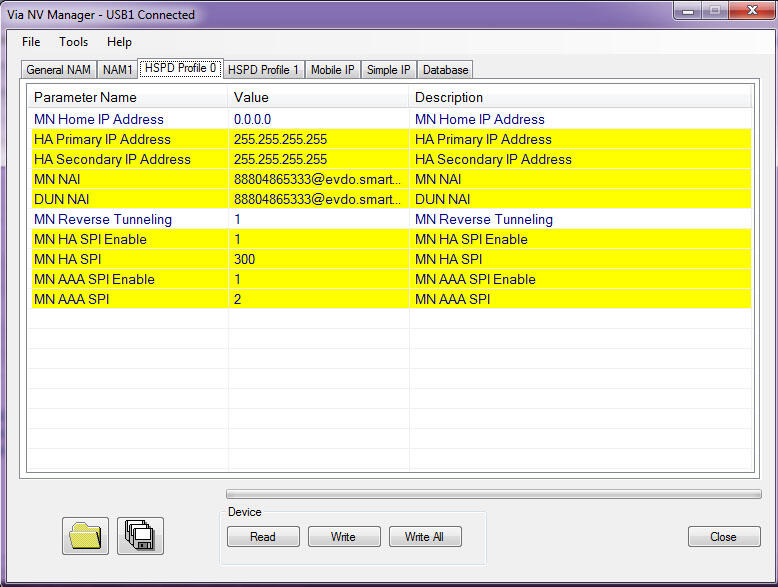Select the MN HA SPI Enable parameter name

click(90, 239)
